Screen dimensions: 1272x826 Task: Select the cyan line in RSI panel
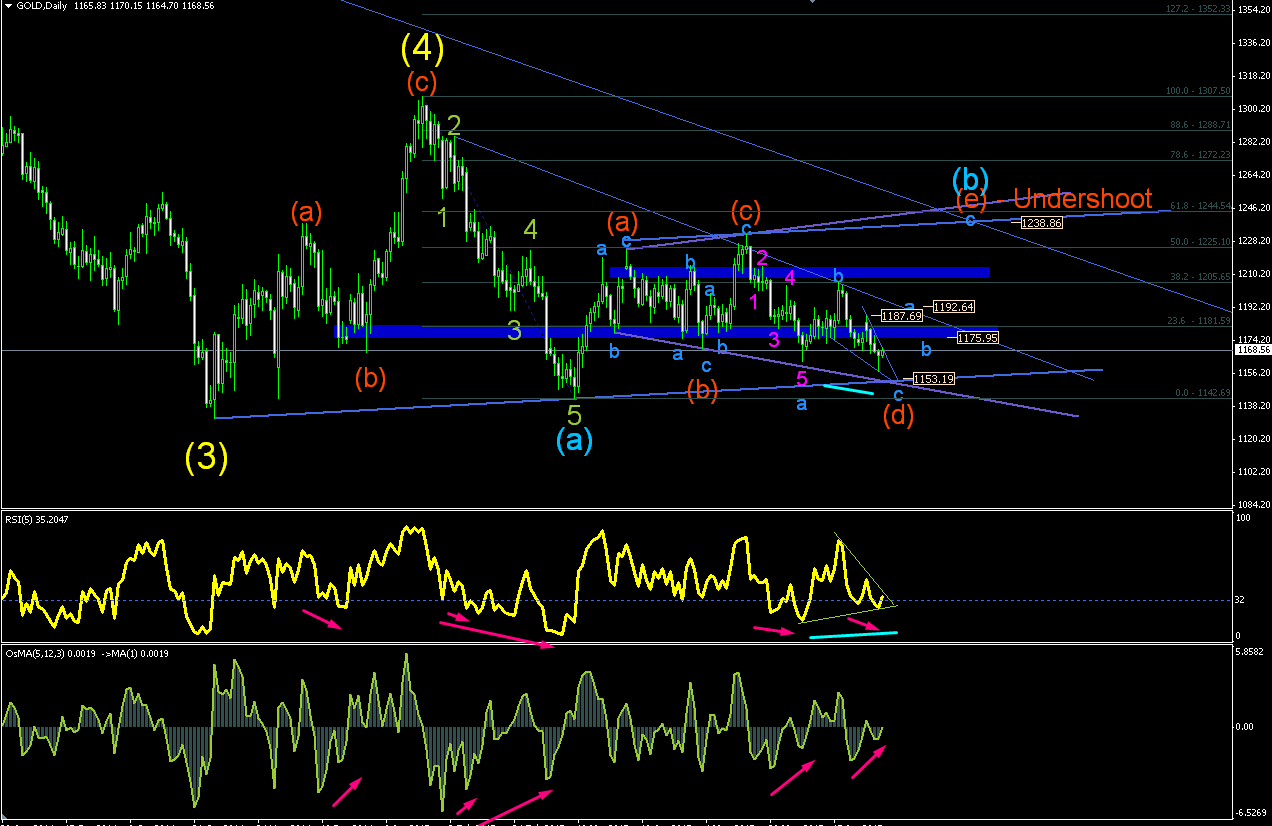click(x=853, y=634)
